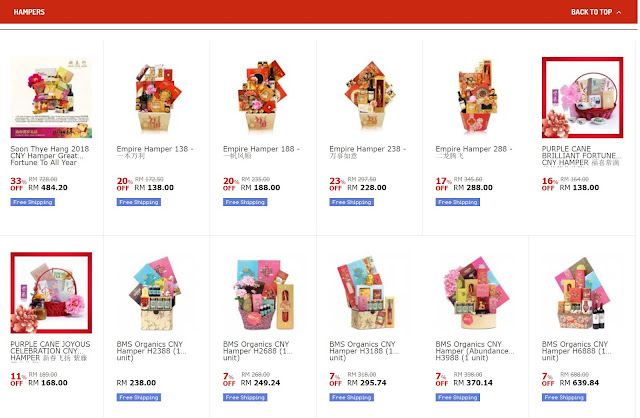This screenshot has width=640, height=418.
Task: Open the Empire Hamper 138 product image
Action: 157,97
